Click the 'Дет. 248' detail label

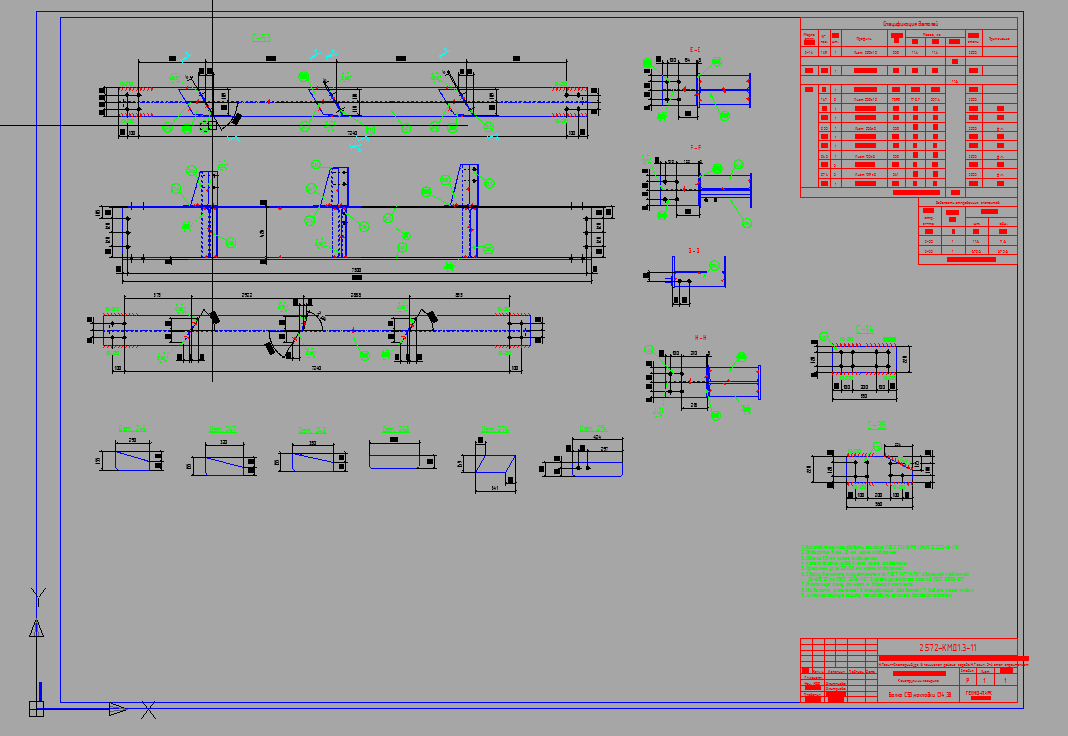[x=312, y=430]
